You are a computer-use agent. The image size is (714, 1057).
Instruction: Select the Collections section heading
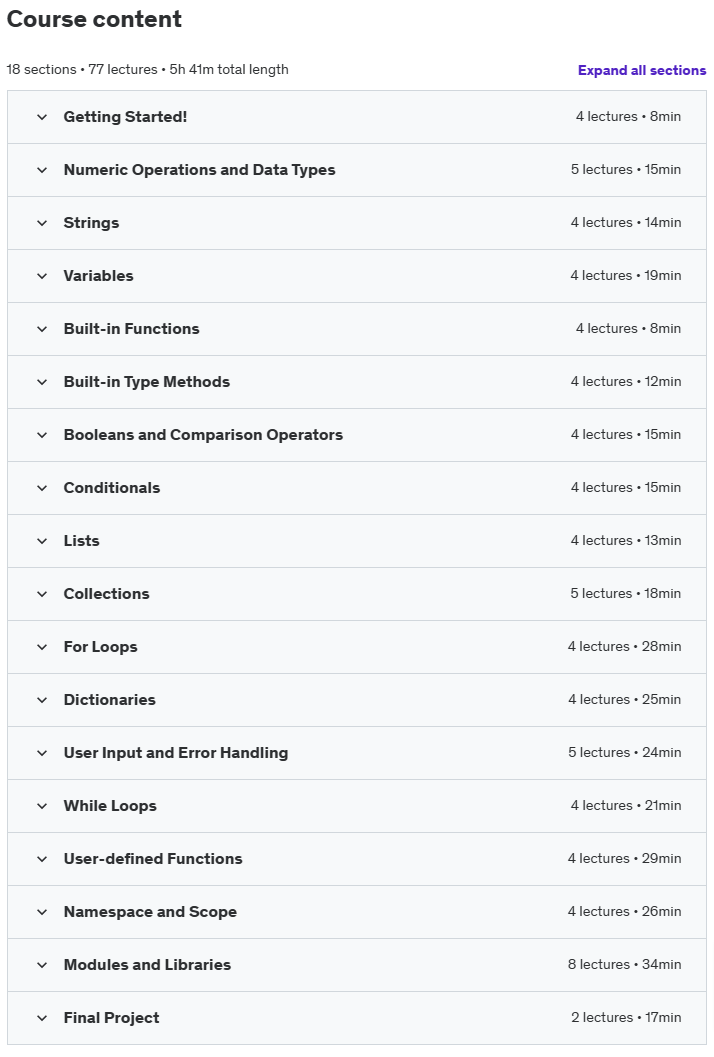[107, 594]
